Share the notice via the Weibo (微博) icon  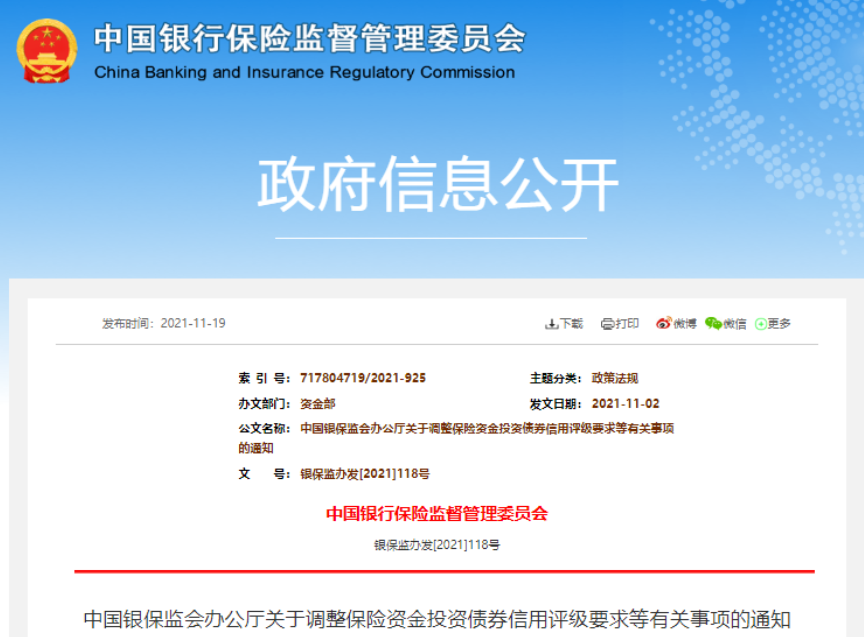(x=664, y=323)
